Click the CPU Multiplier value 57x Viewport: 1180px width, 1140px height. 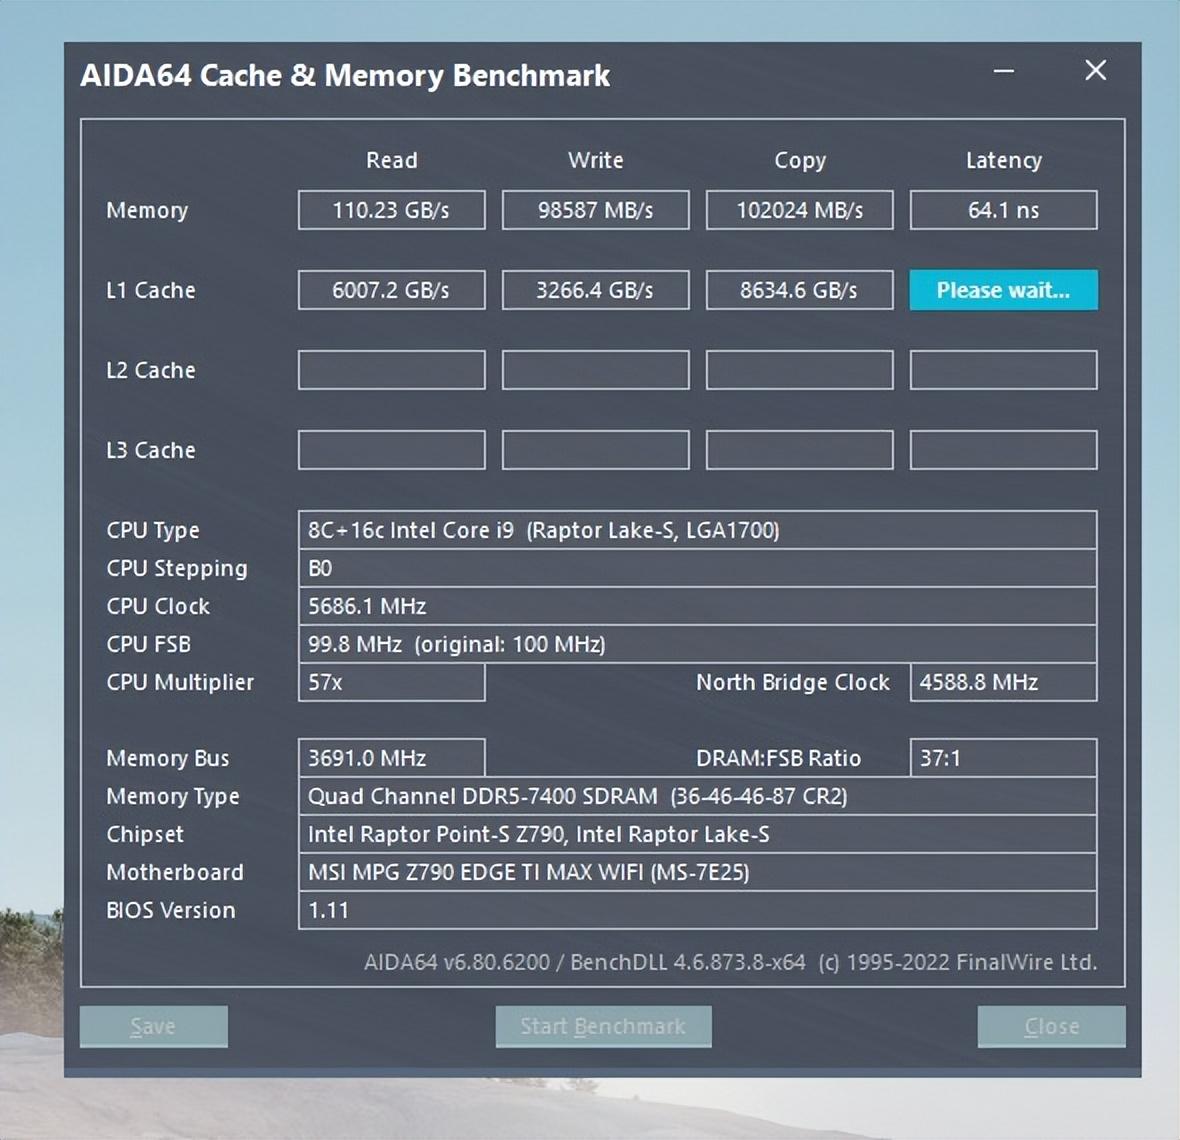[x=391, y=682]
